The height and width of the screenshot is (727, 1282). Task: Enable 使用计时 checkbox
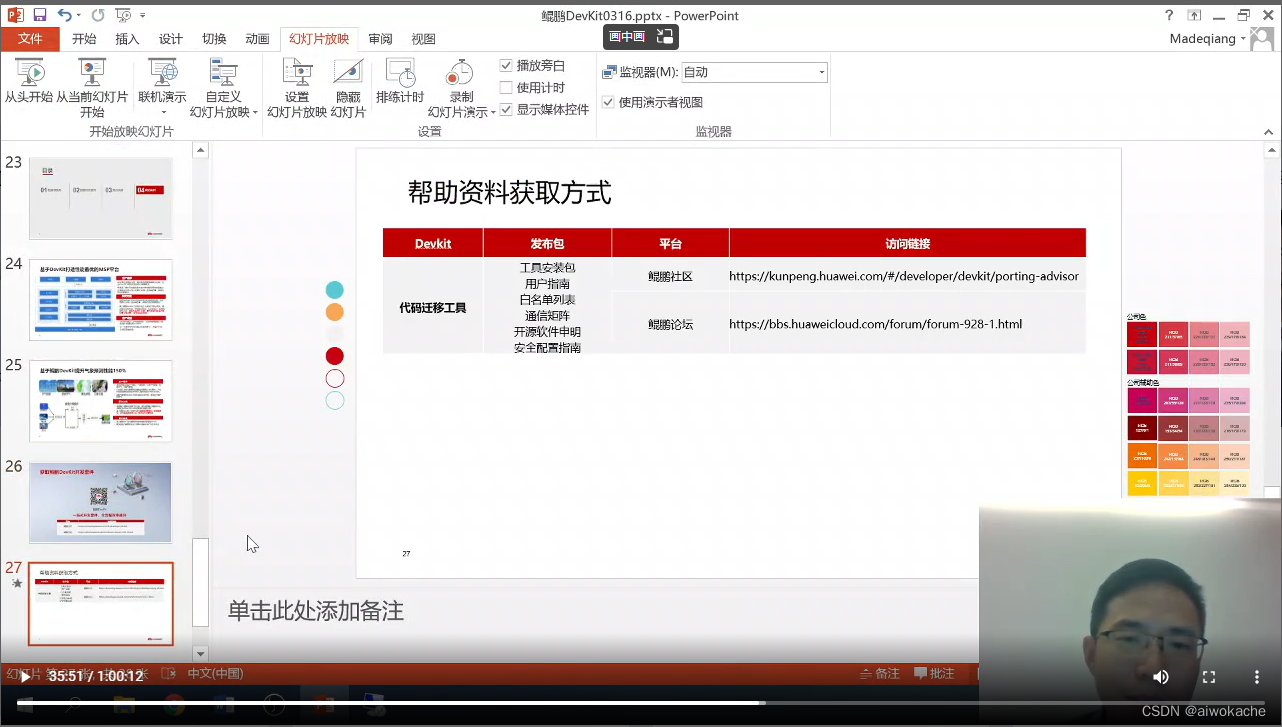click(x=506, y=87)
